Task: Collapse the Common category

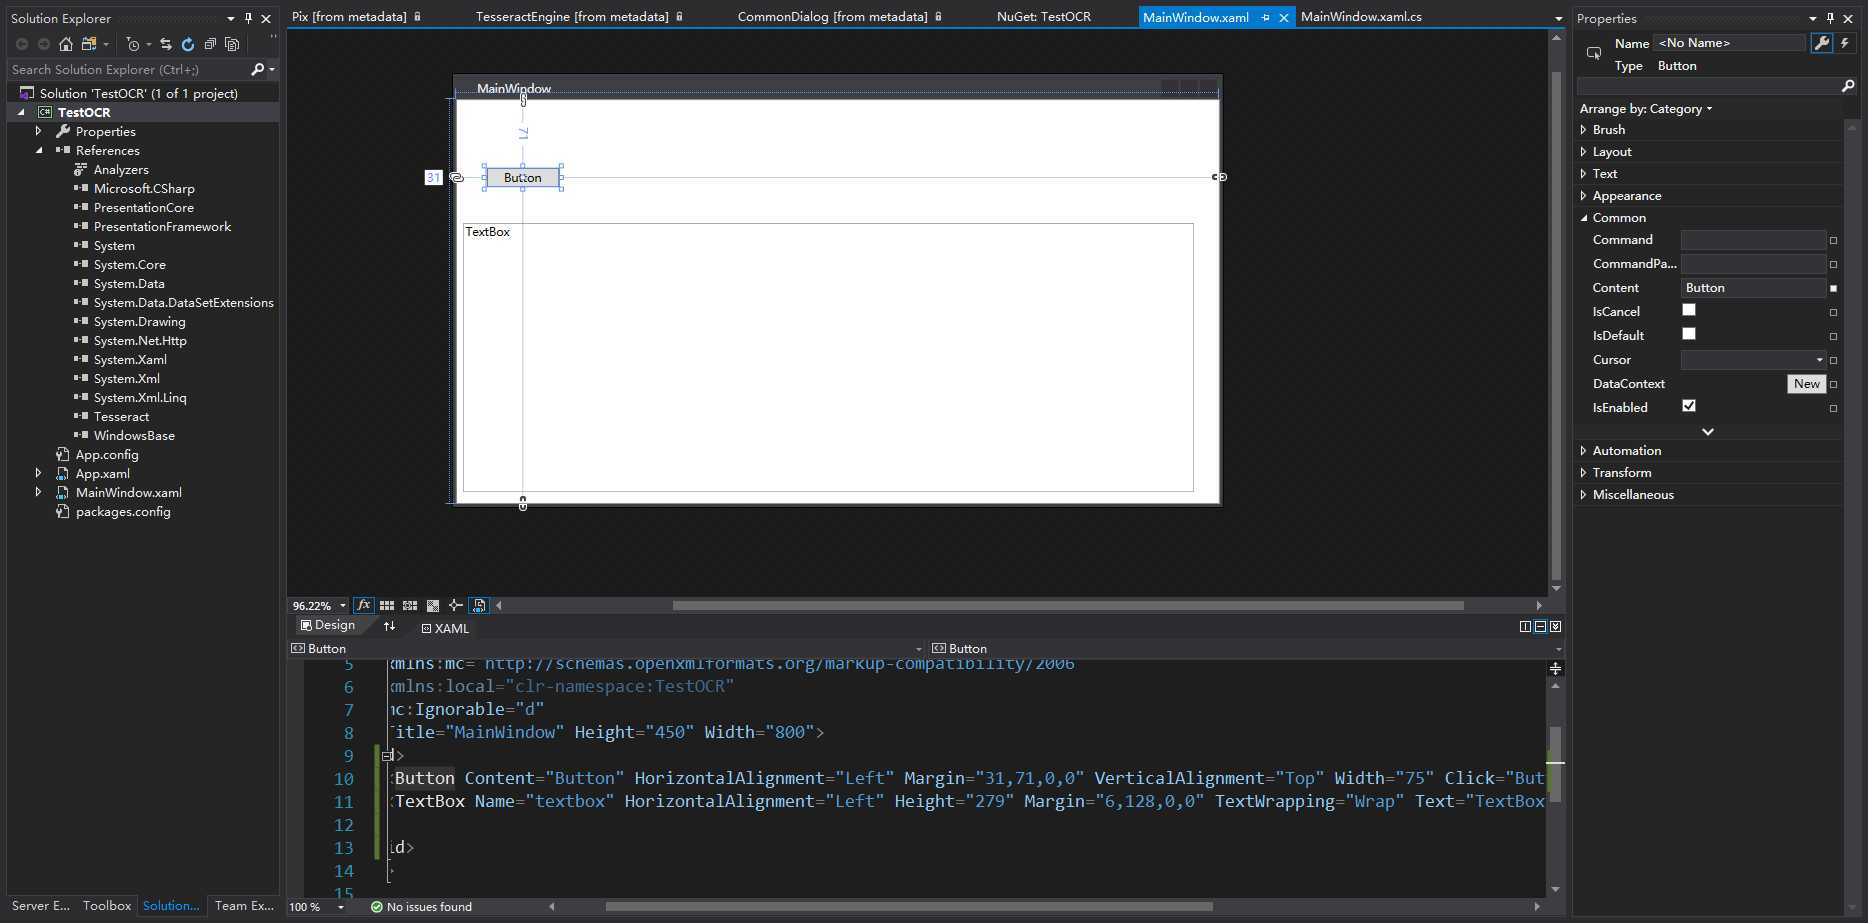Action: 1583,218
